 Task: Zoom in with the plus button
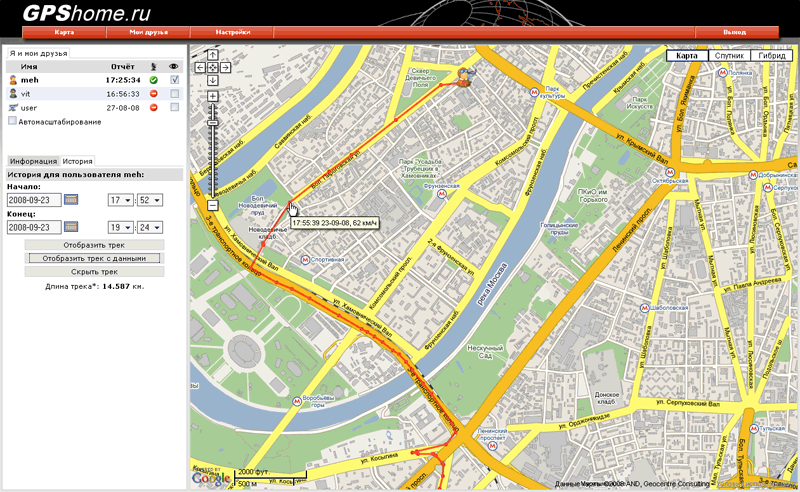213,96
